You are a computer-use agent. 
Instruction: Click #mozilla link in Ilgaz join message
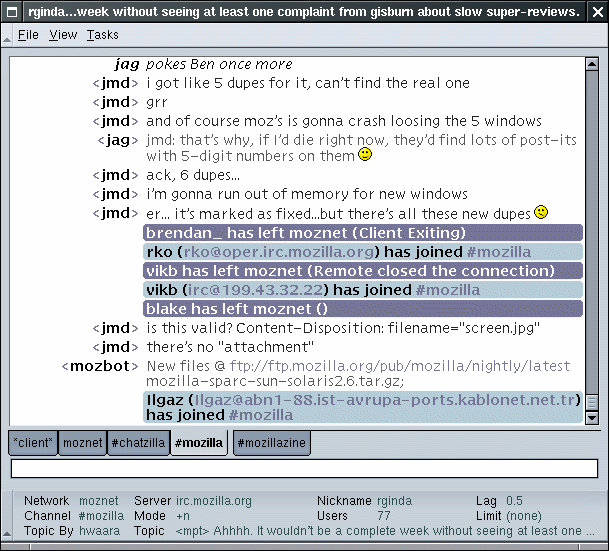[261, 415]
